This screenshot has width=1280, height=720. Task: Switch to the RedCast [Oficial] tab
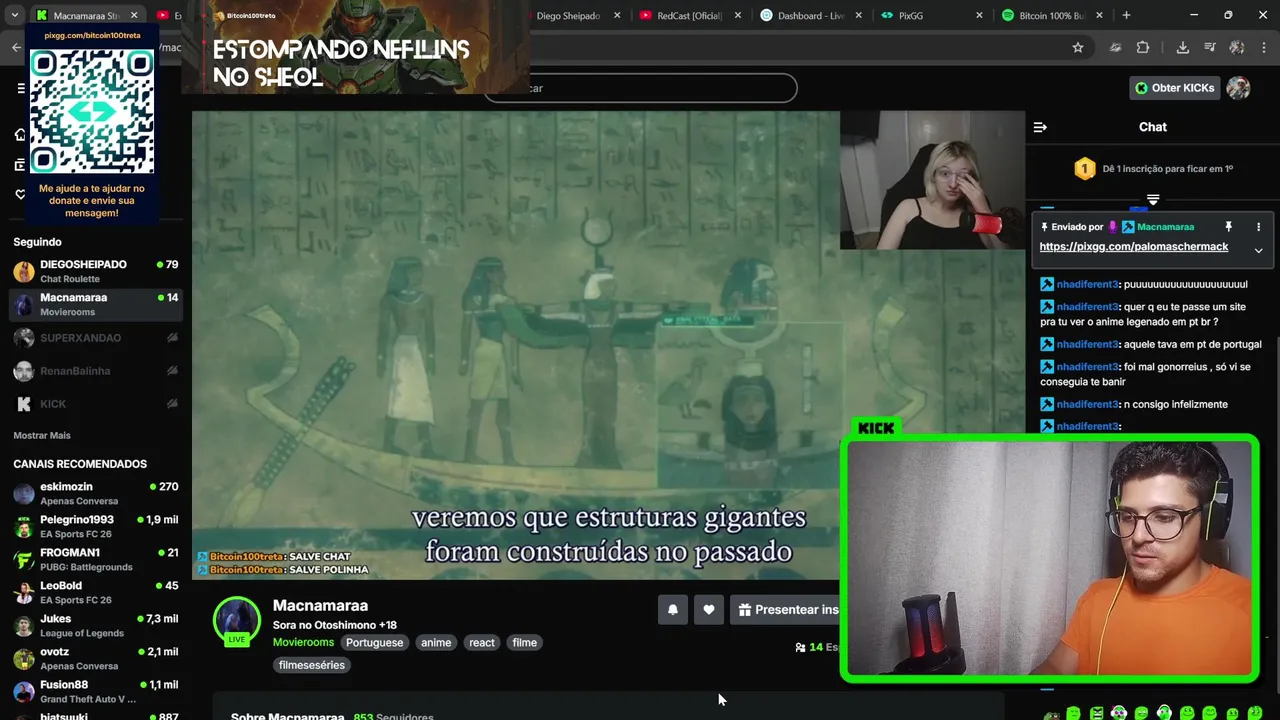point(690,16)
